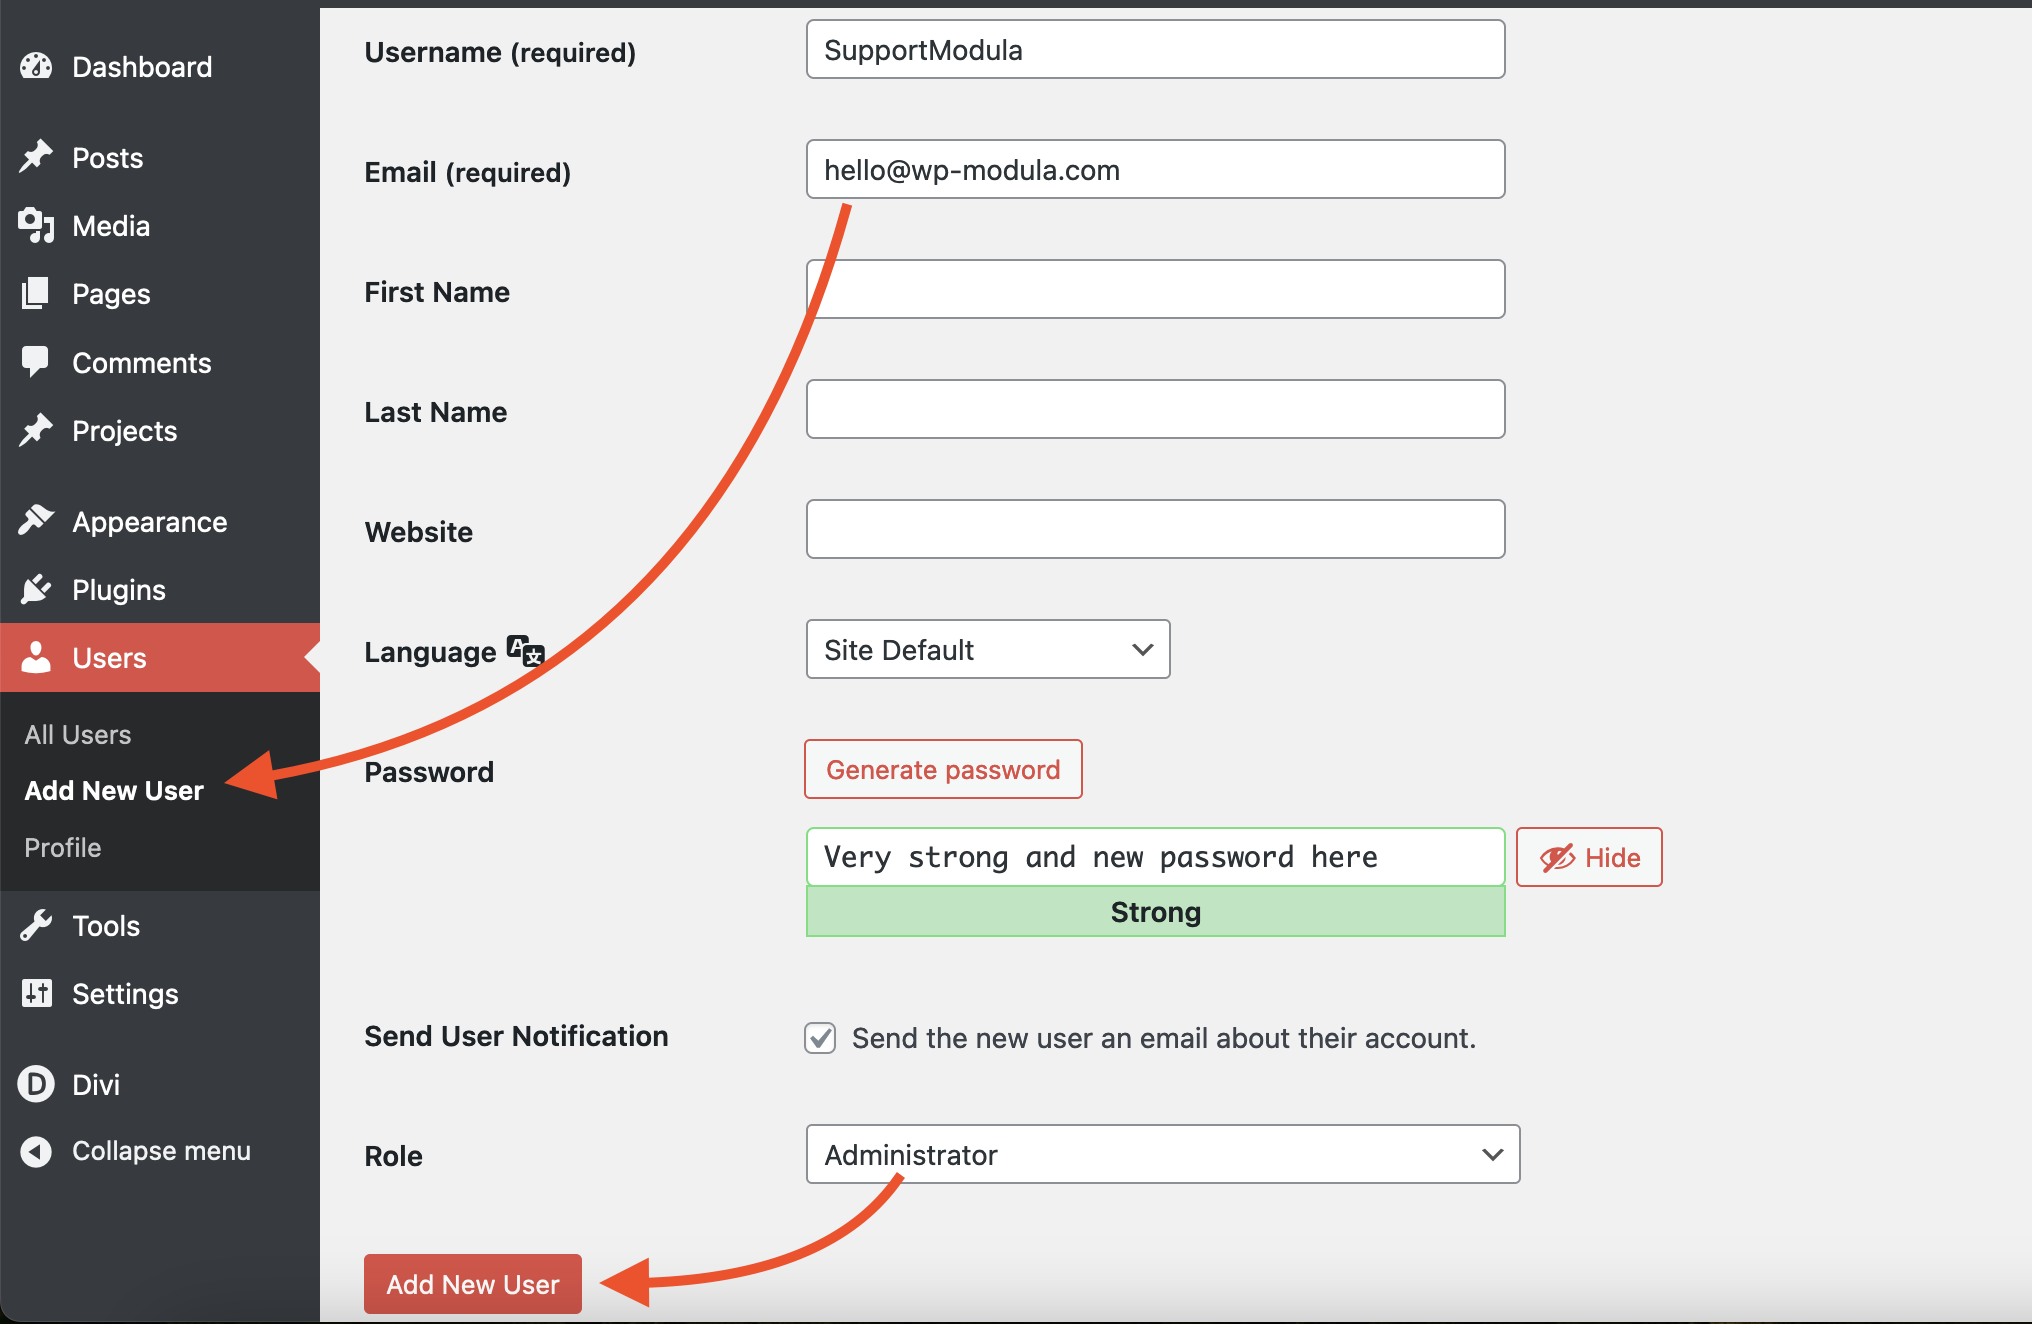Click the Appearance paintbrush icon
Image resolution: width=2032 pixels, height=1324 pixels.
(x=36, y=521)
